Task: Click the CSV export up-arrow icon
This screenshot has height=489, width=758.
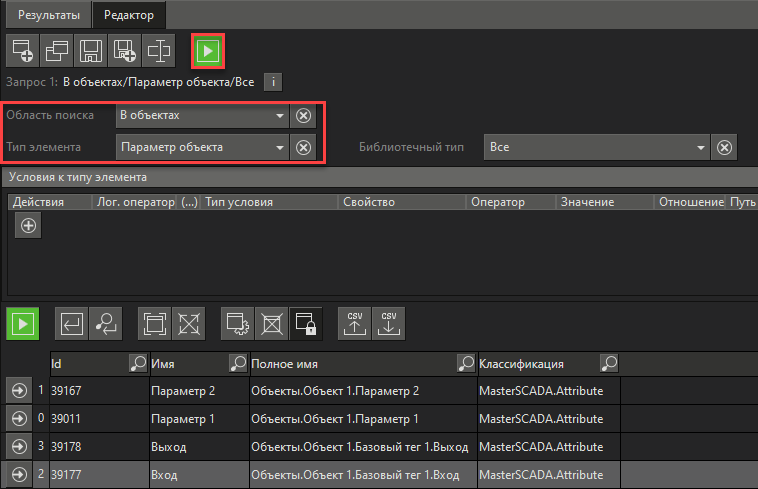Action: (355, 323)
